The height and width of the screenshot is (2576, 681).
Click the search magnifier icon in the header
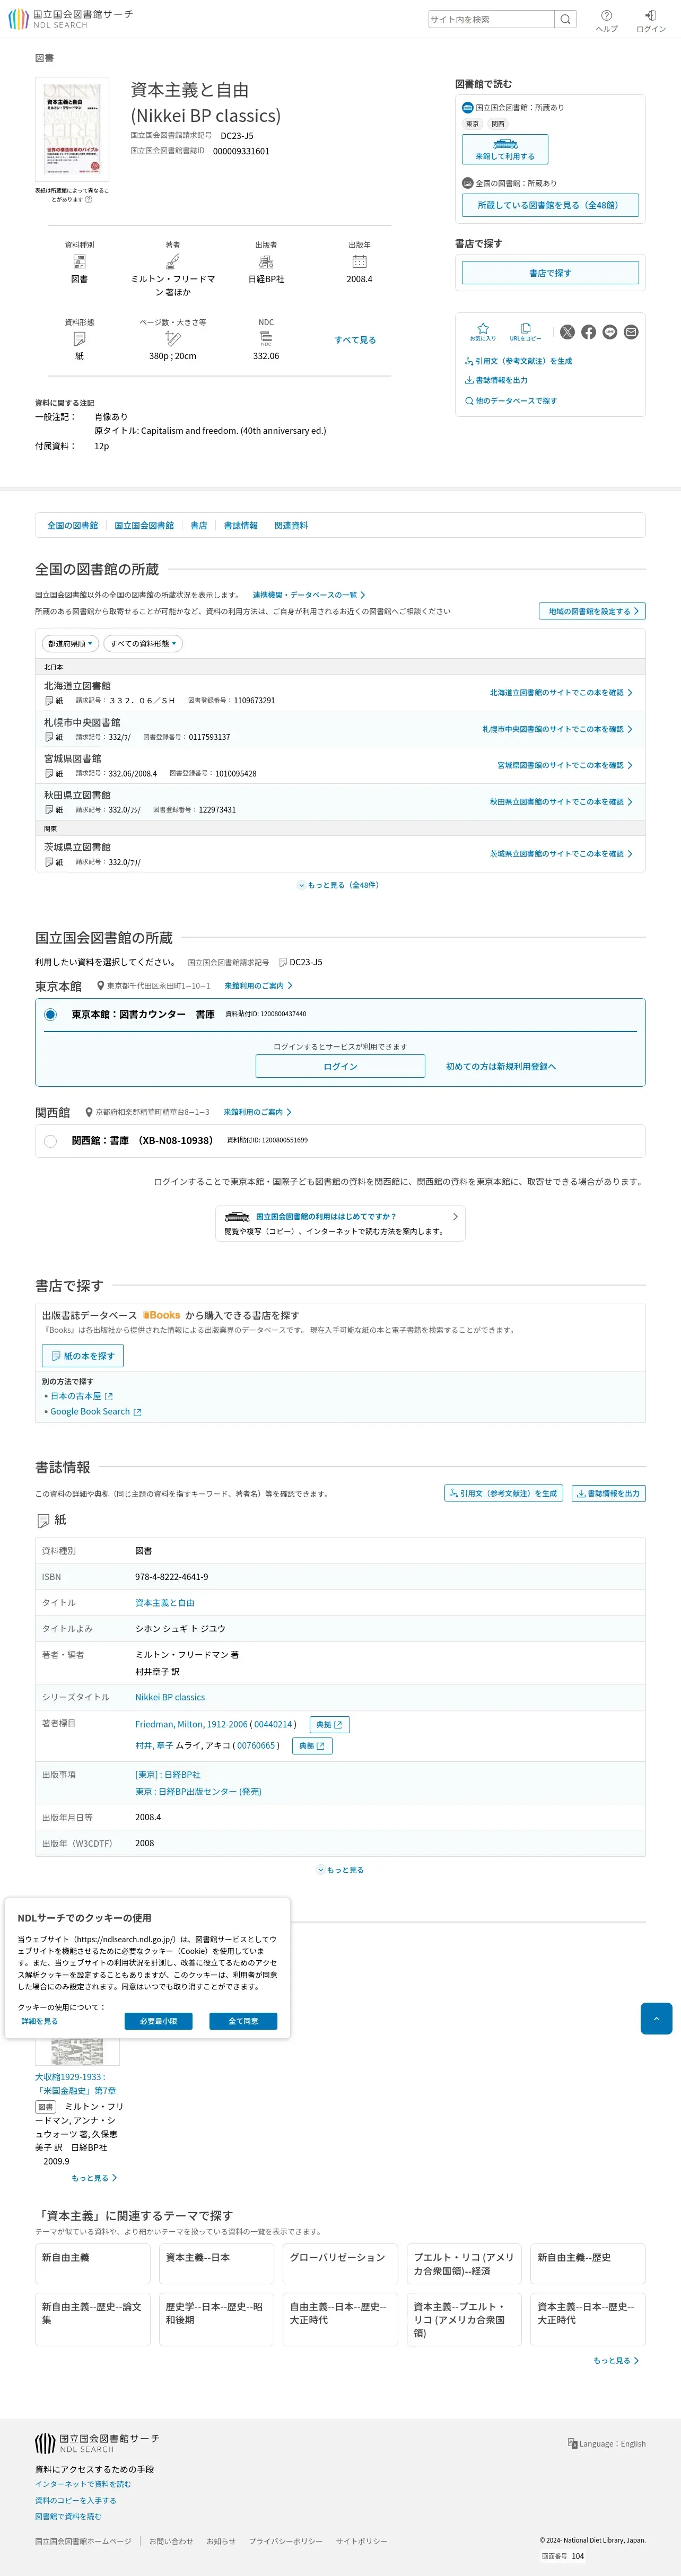(565, 19)
